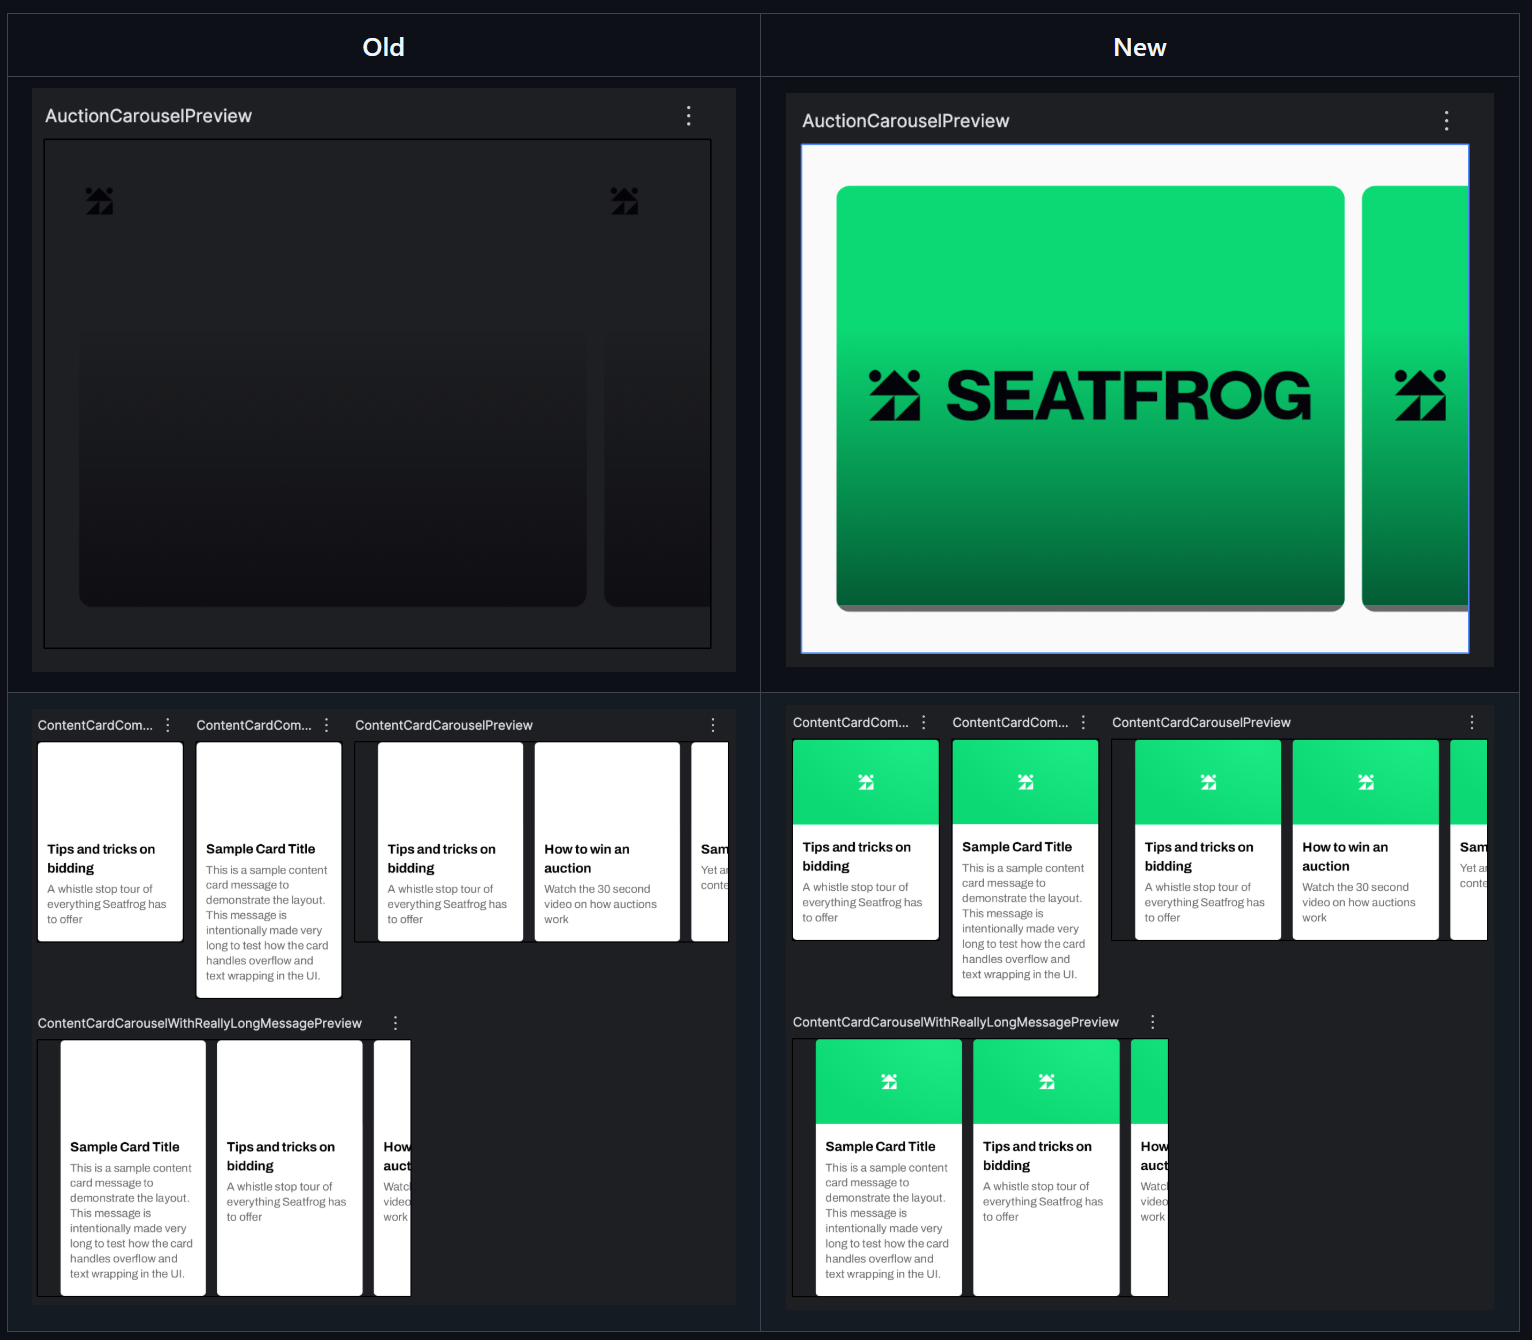Click second ContentCardCom... kebab menu in New column
Viewport: 1532px width, 1340px height.
[1083, 722]
